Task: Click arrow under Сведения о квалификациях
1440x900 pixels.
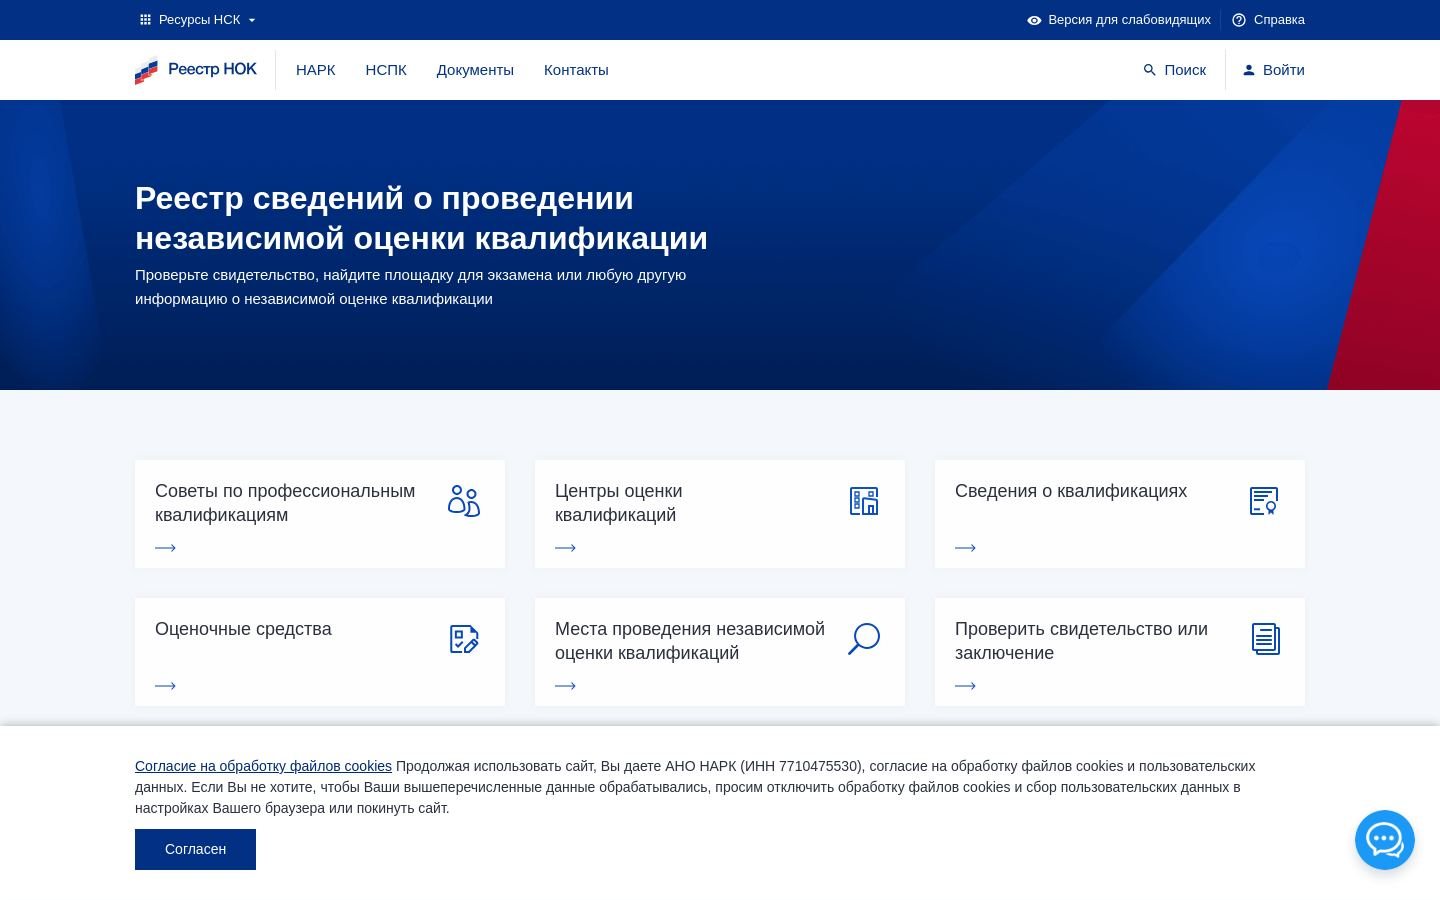Action: pos(966,548)
